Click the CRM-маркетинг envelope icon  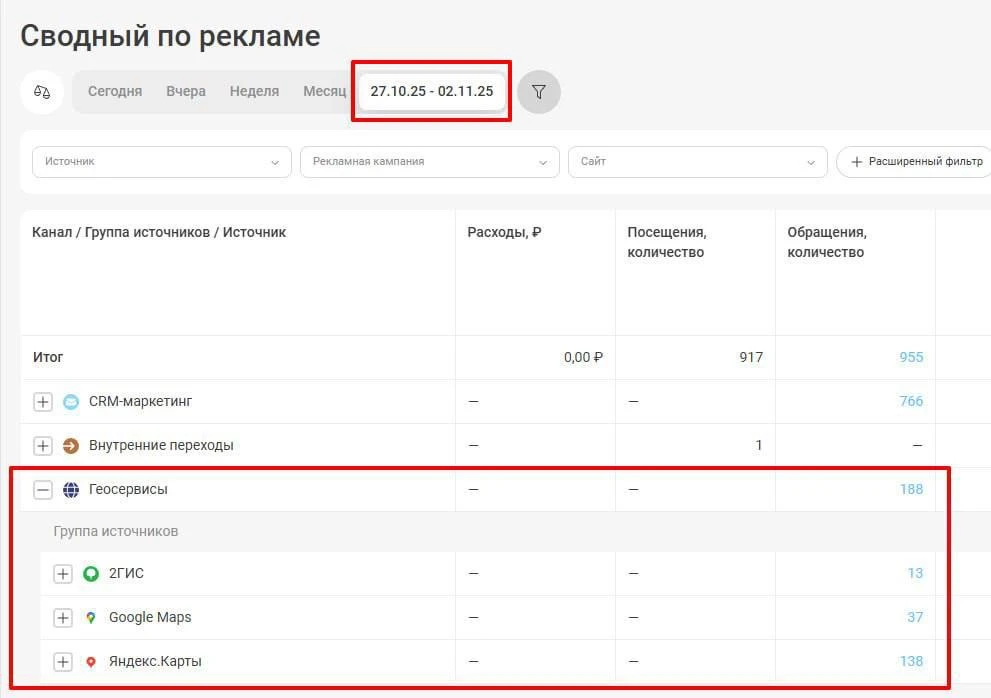(71, 401)
